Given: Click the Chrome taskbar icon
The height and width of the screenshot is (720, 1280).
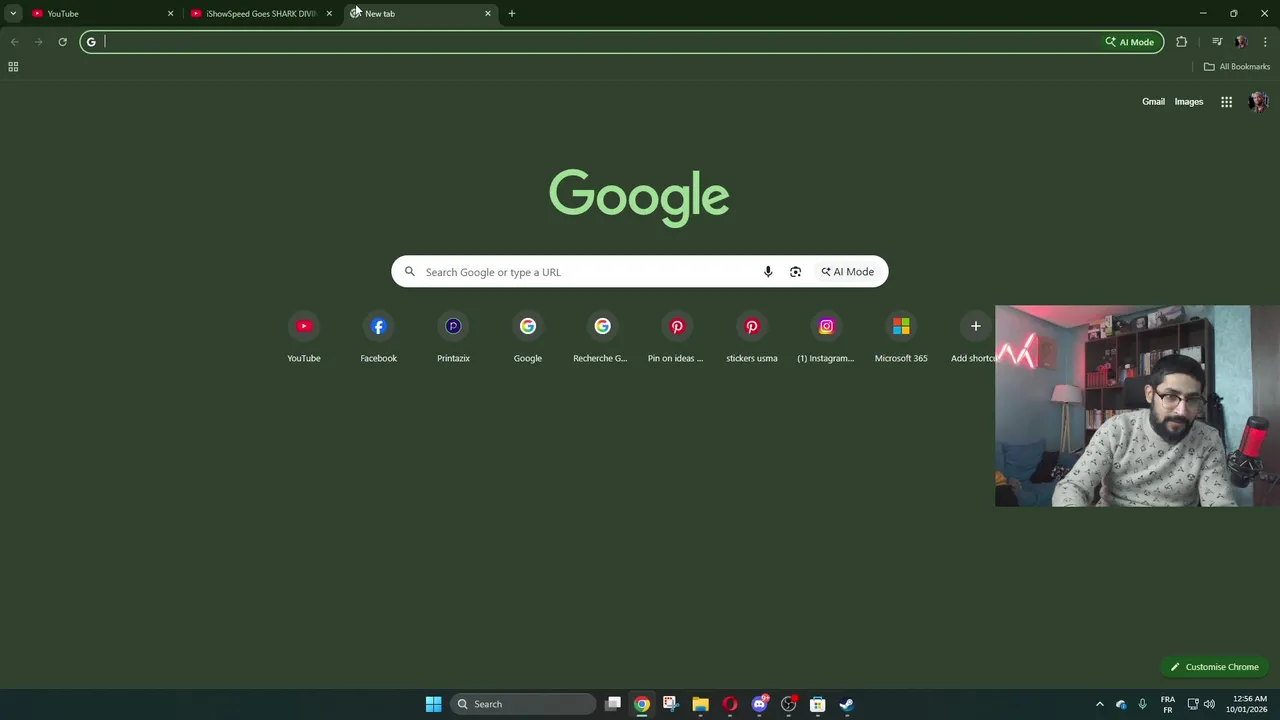Looking at the screenshot, I should [x=642, y=704].
